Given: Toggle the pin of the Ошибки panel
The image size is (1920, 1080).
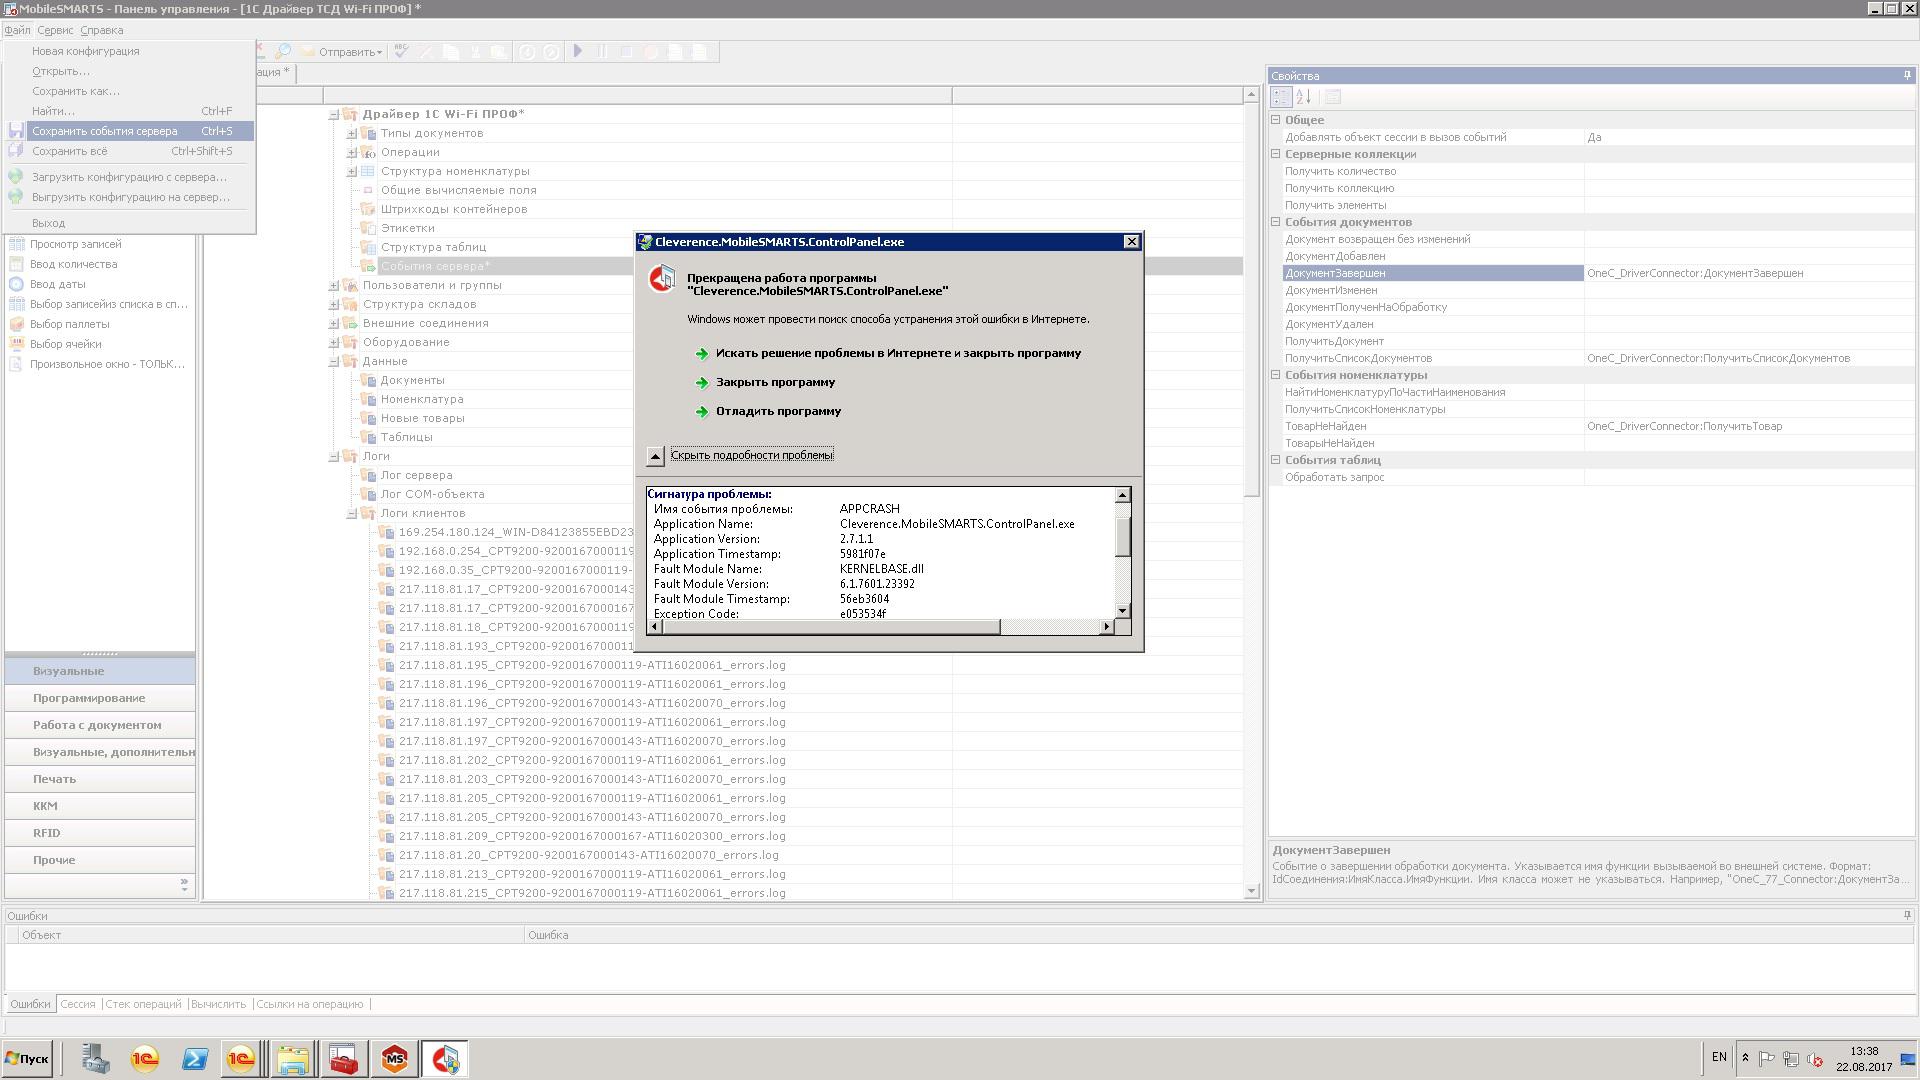Looking at the screenshot, I should coord(1907,916).
